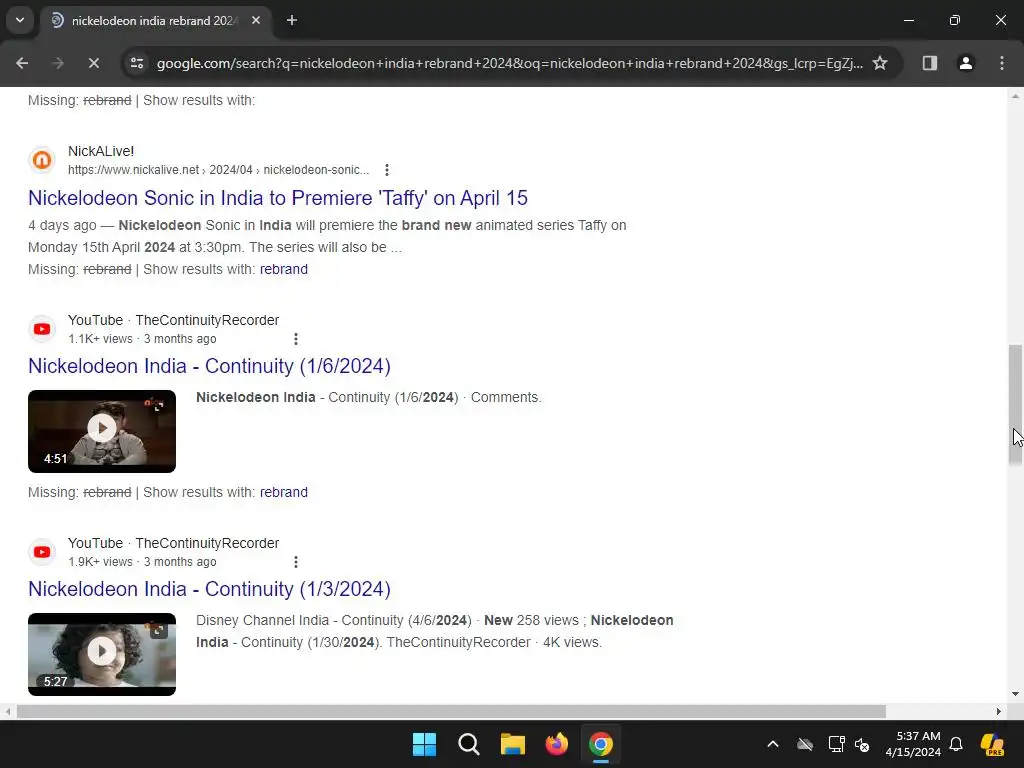Close the nickelodeon india rebrand tab
The image size is (1024, 768).
coord(256,20)
